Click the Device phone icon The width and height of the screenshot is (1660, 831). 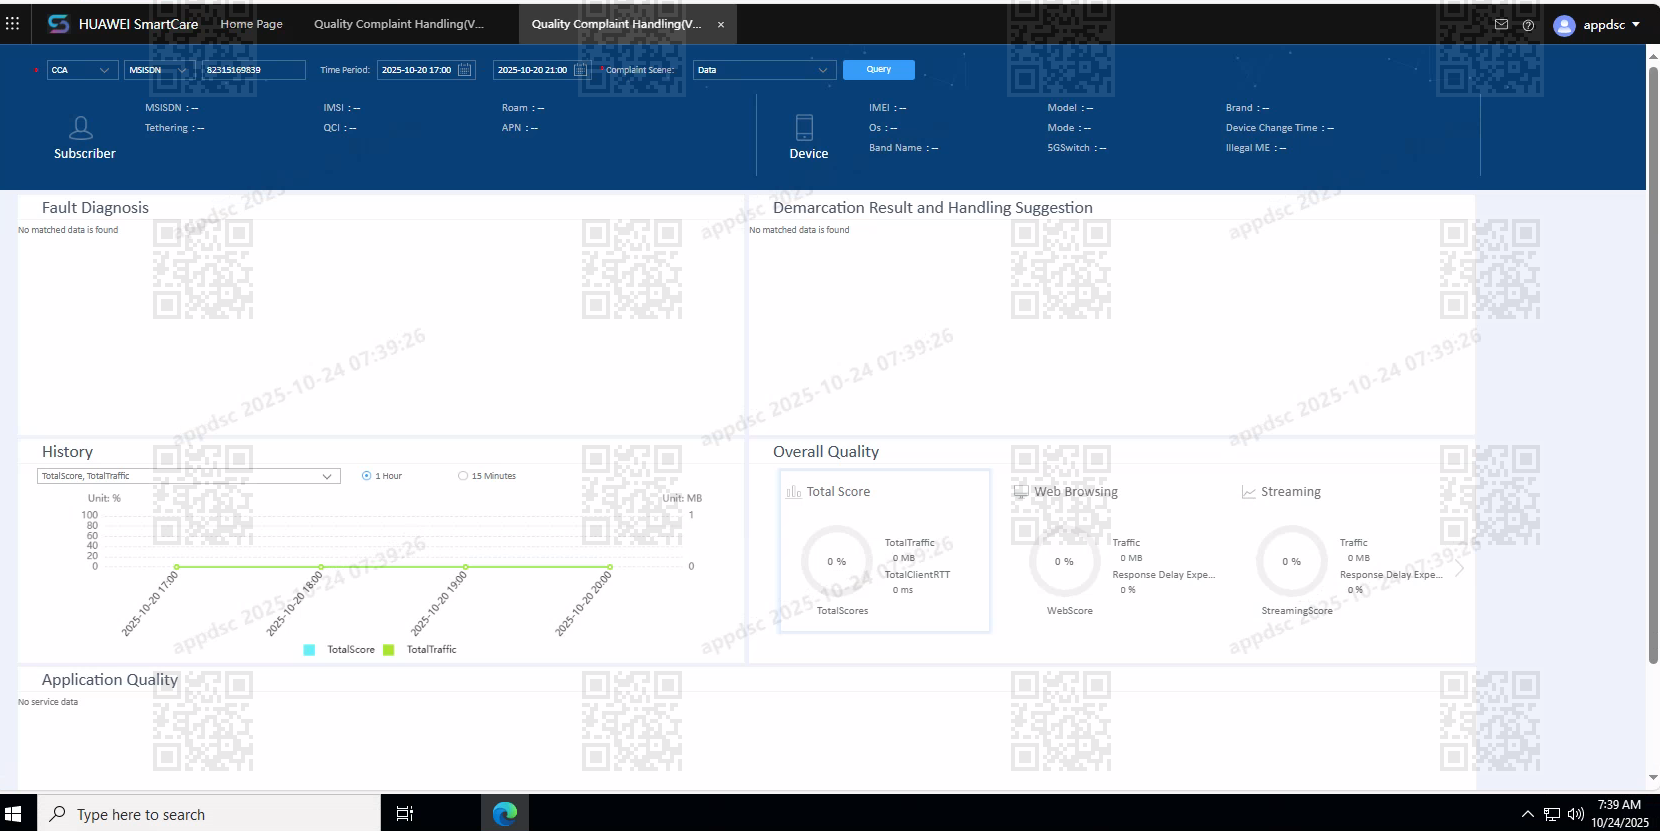804,127
